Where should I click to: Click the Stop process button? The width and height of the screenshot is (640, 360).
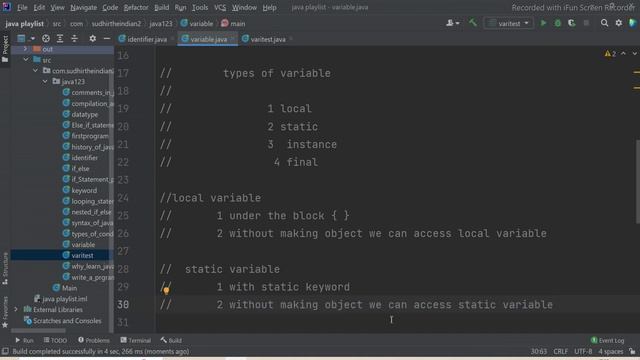tap(586, 23)
